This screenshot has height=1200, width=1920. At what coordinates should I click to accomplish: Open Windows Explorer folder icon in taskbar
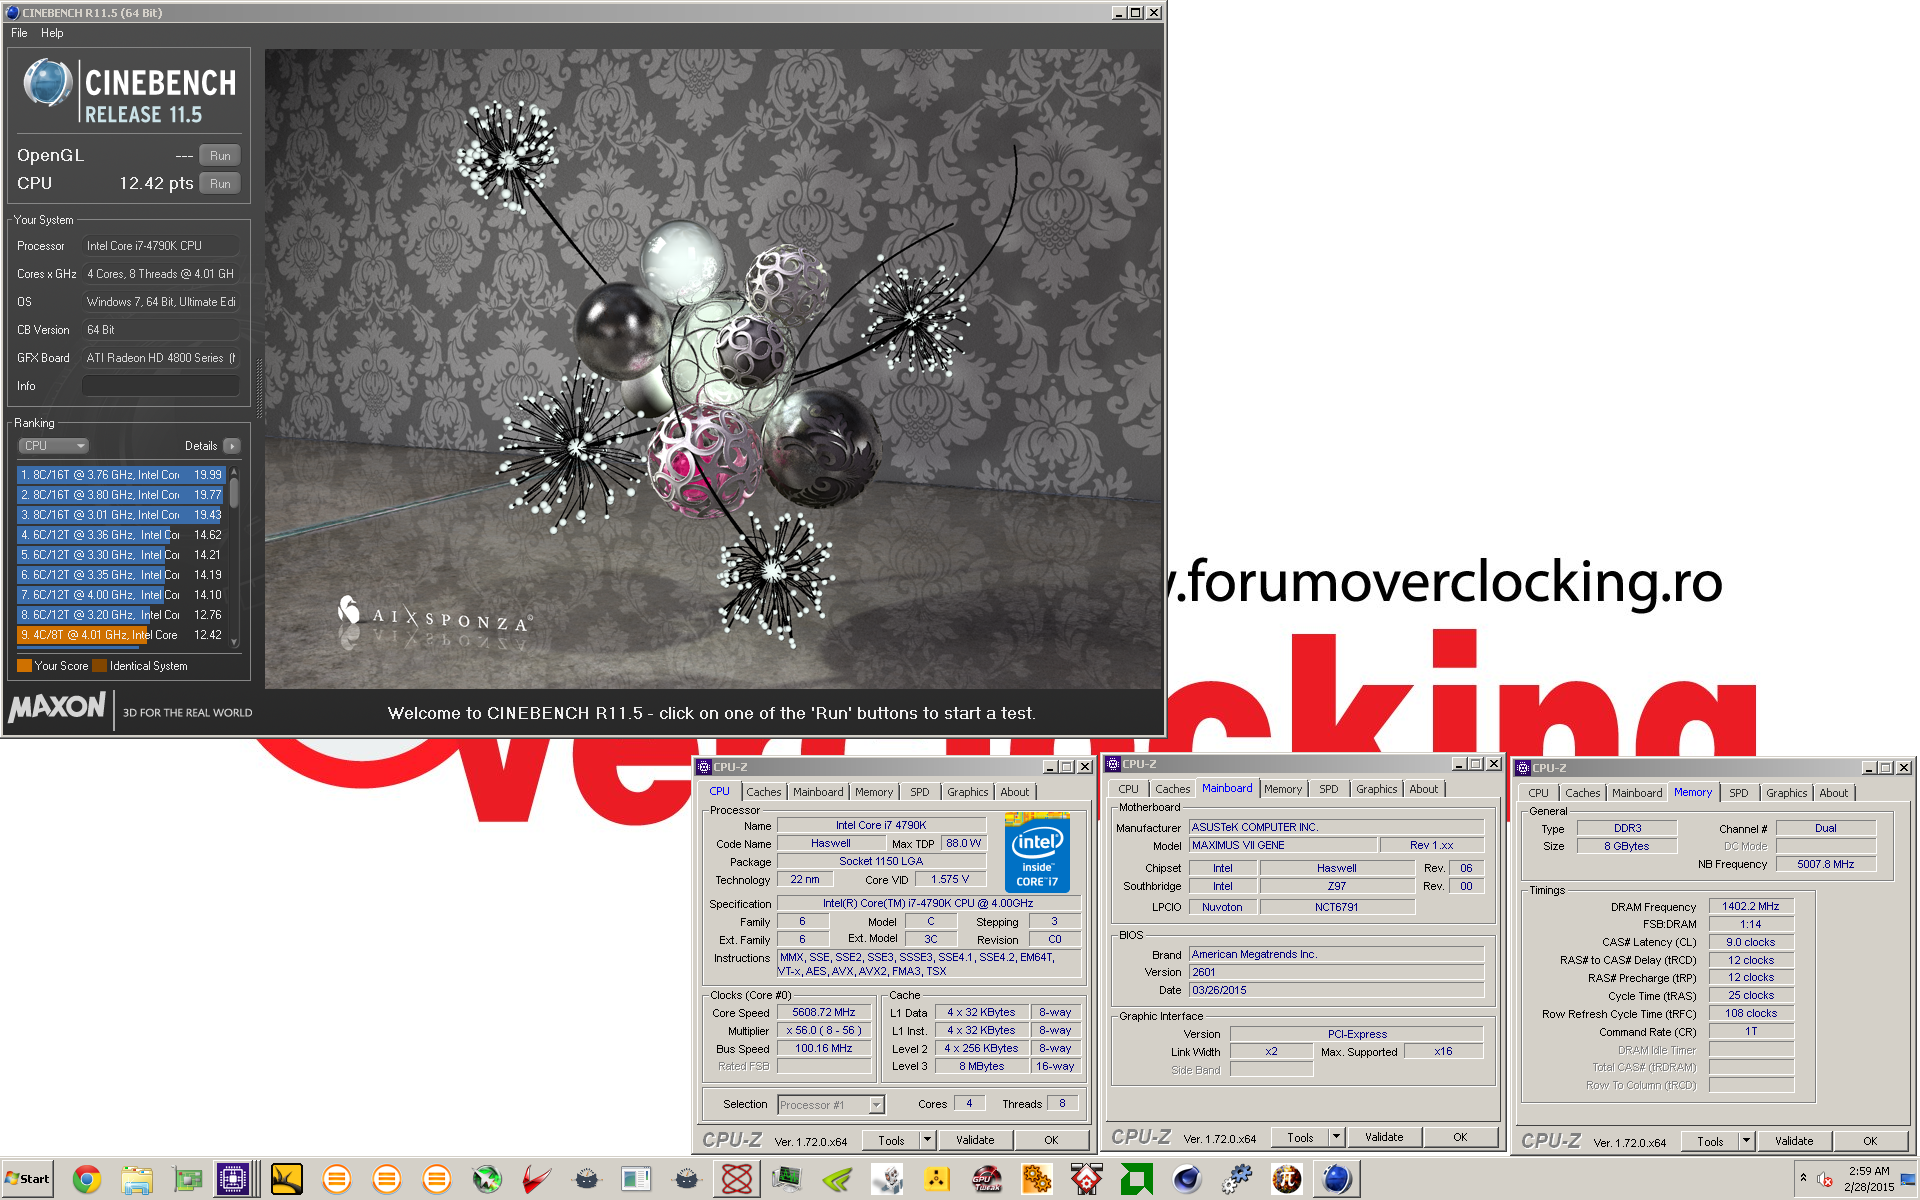click(137, 1179)
